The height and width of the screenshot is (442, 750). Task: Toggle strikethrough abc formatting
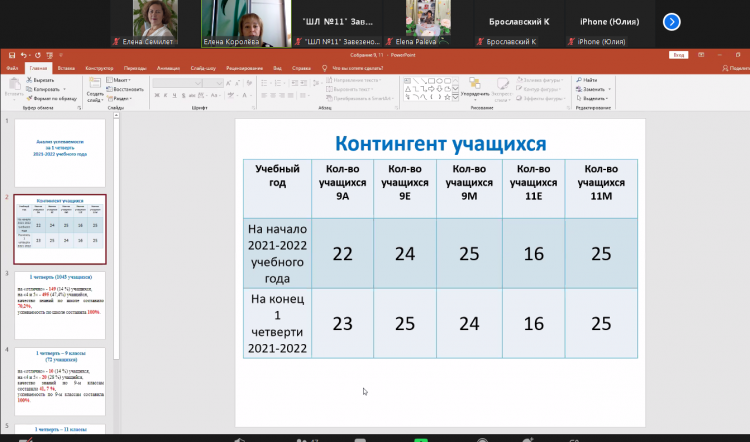(192, 95)
